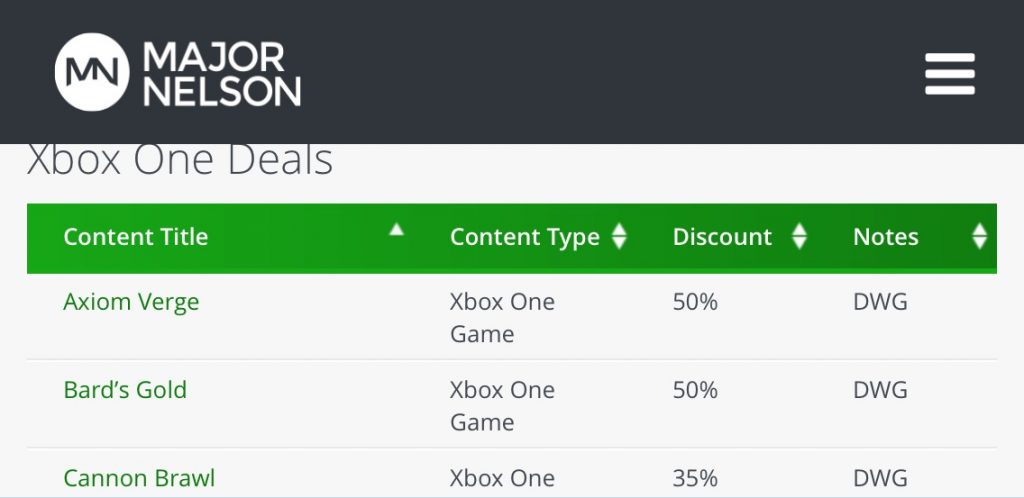
Task: Click the Major Nelson wordmark text
Action: coord(222,74)
